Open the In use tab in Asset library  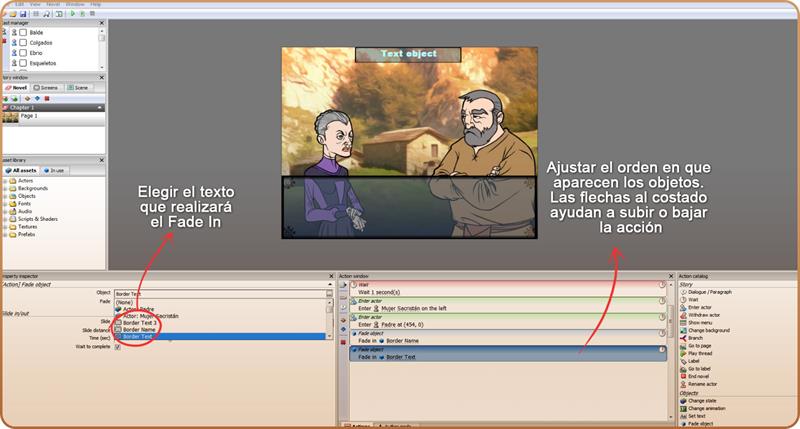(x=54, y=170)
